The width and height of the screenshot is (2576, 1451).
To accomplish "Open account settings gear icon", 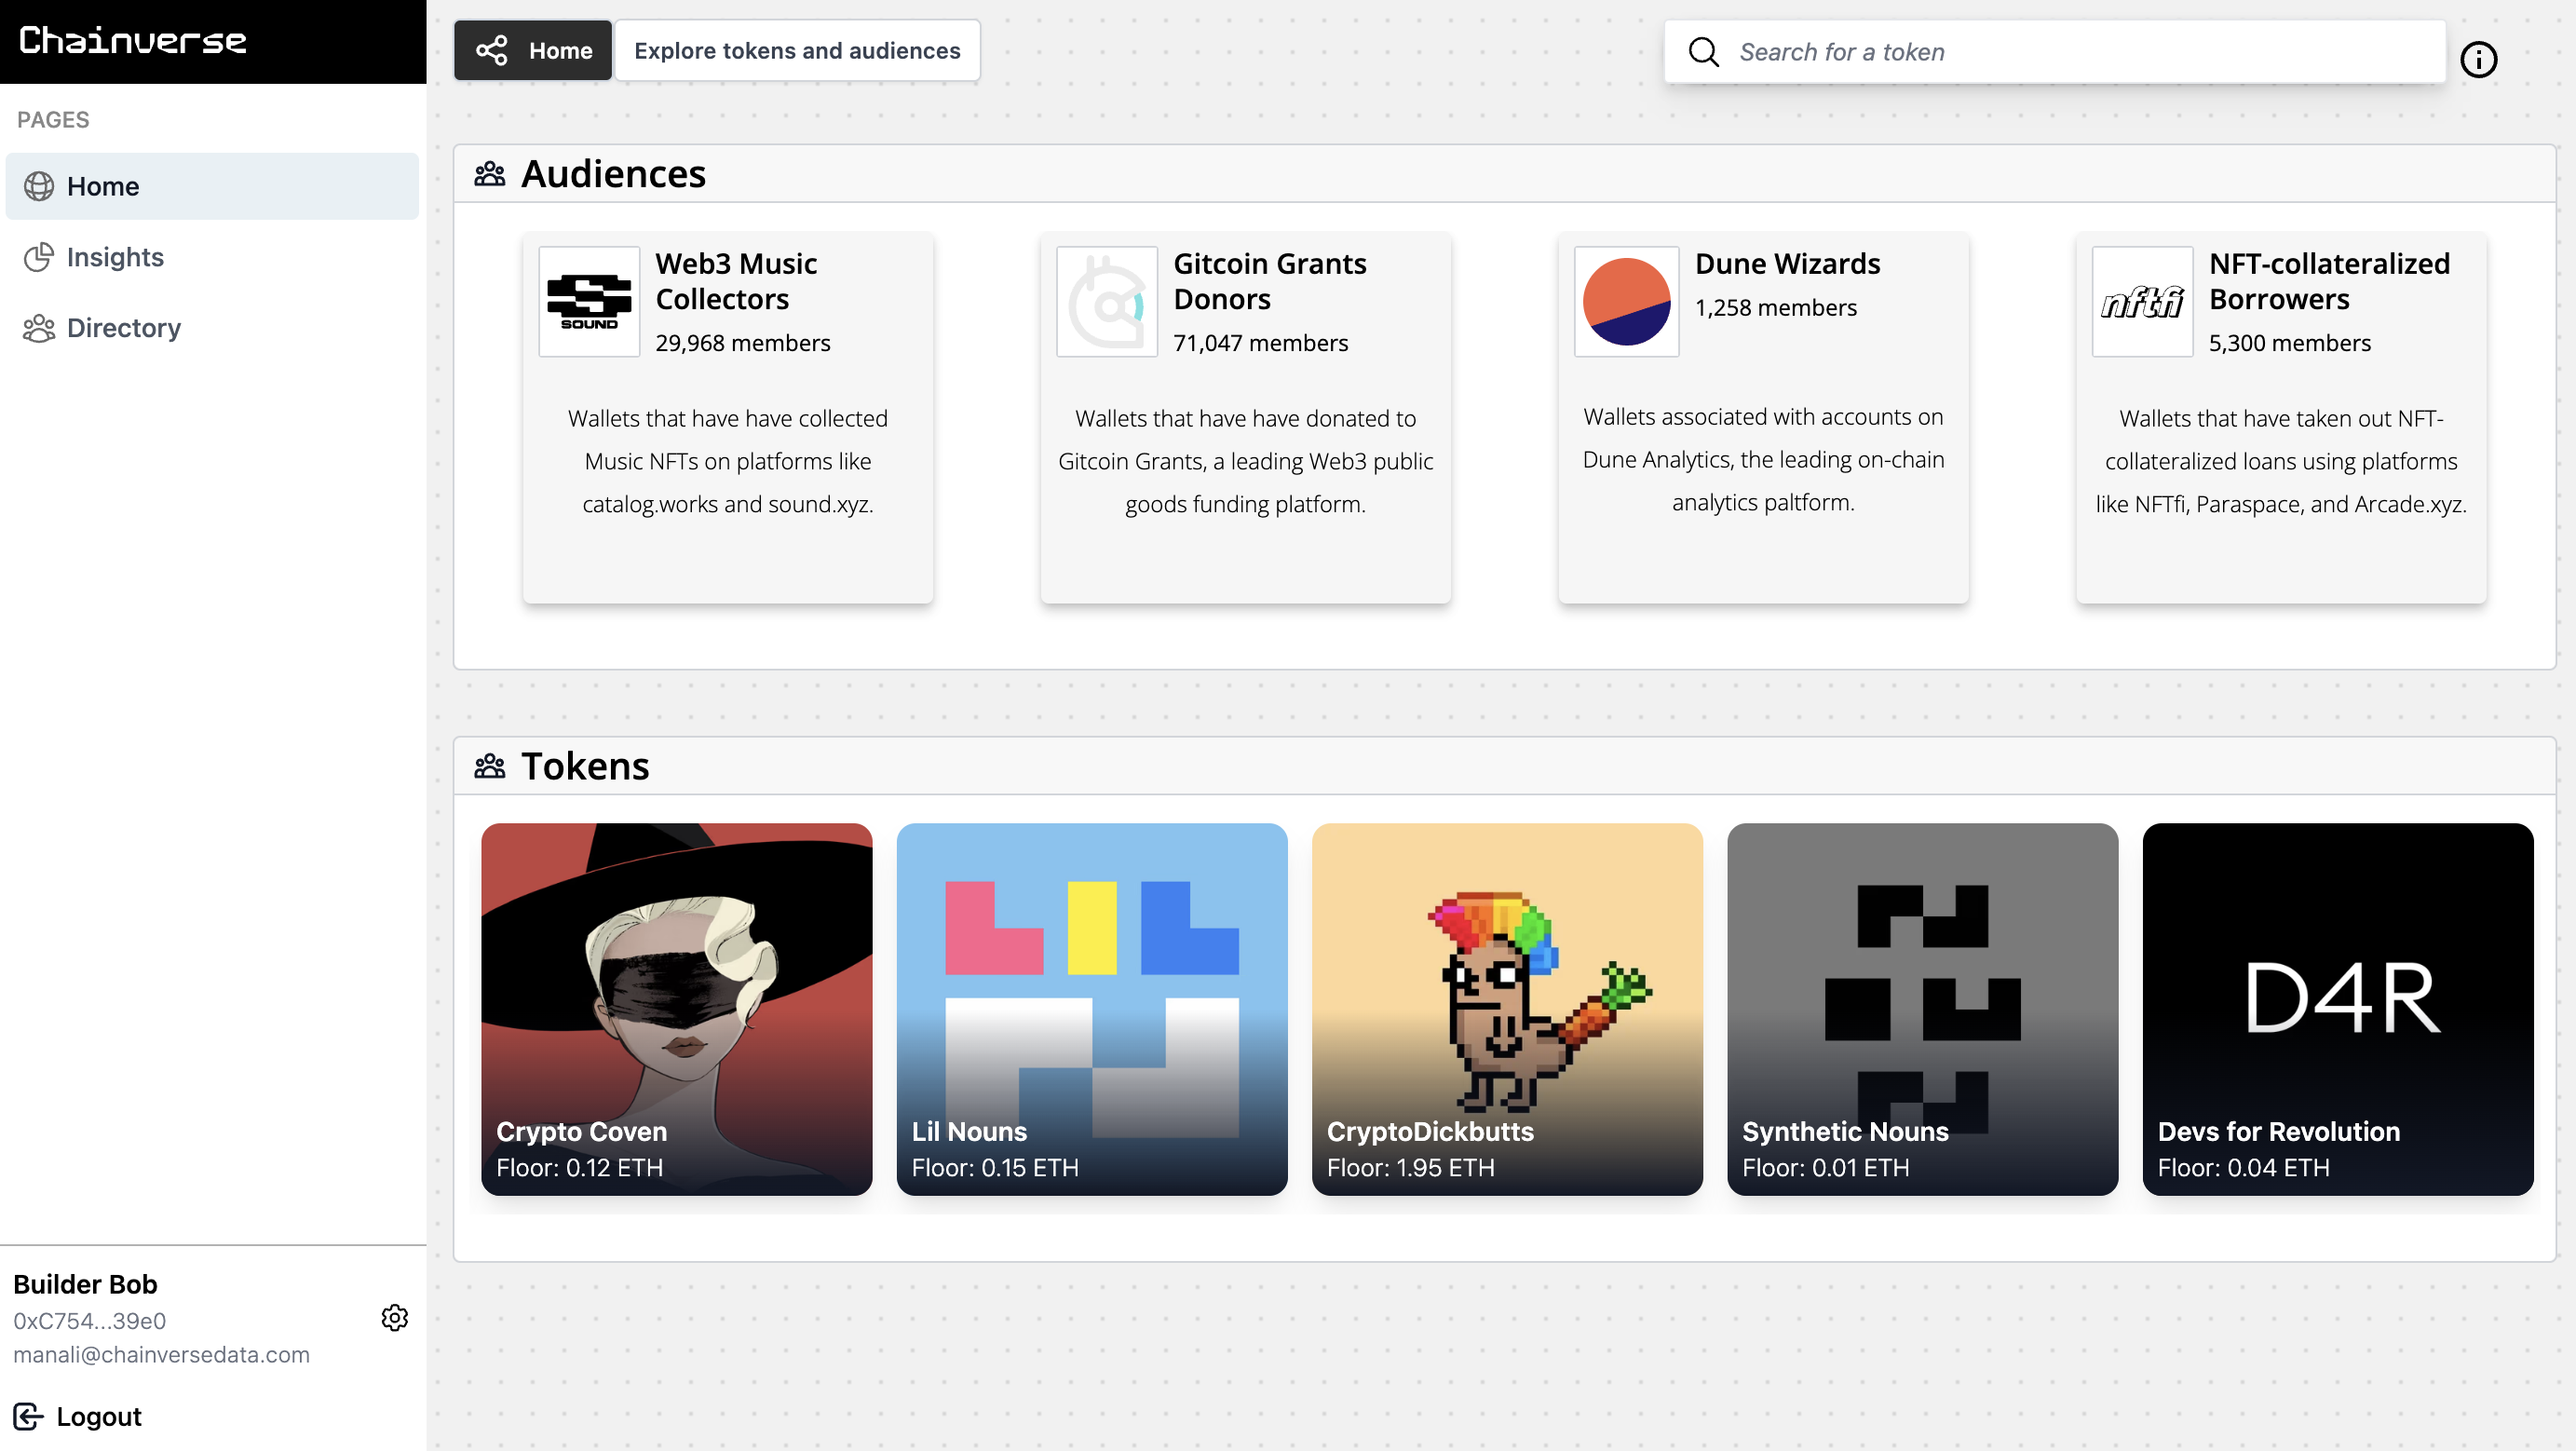I will click(x=395, y=1318).
